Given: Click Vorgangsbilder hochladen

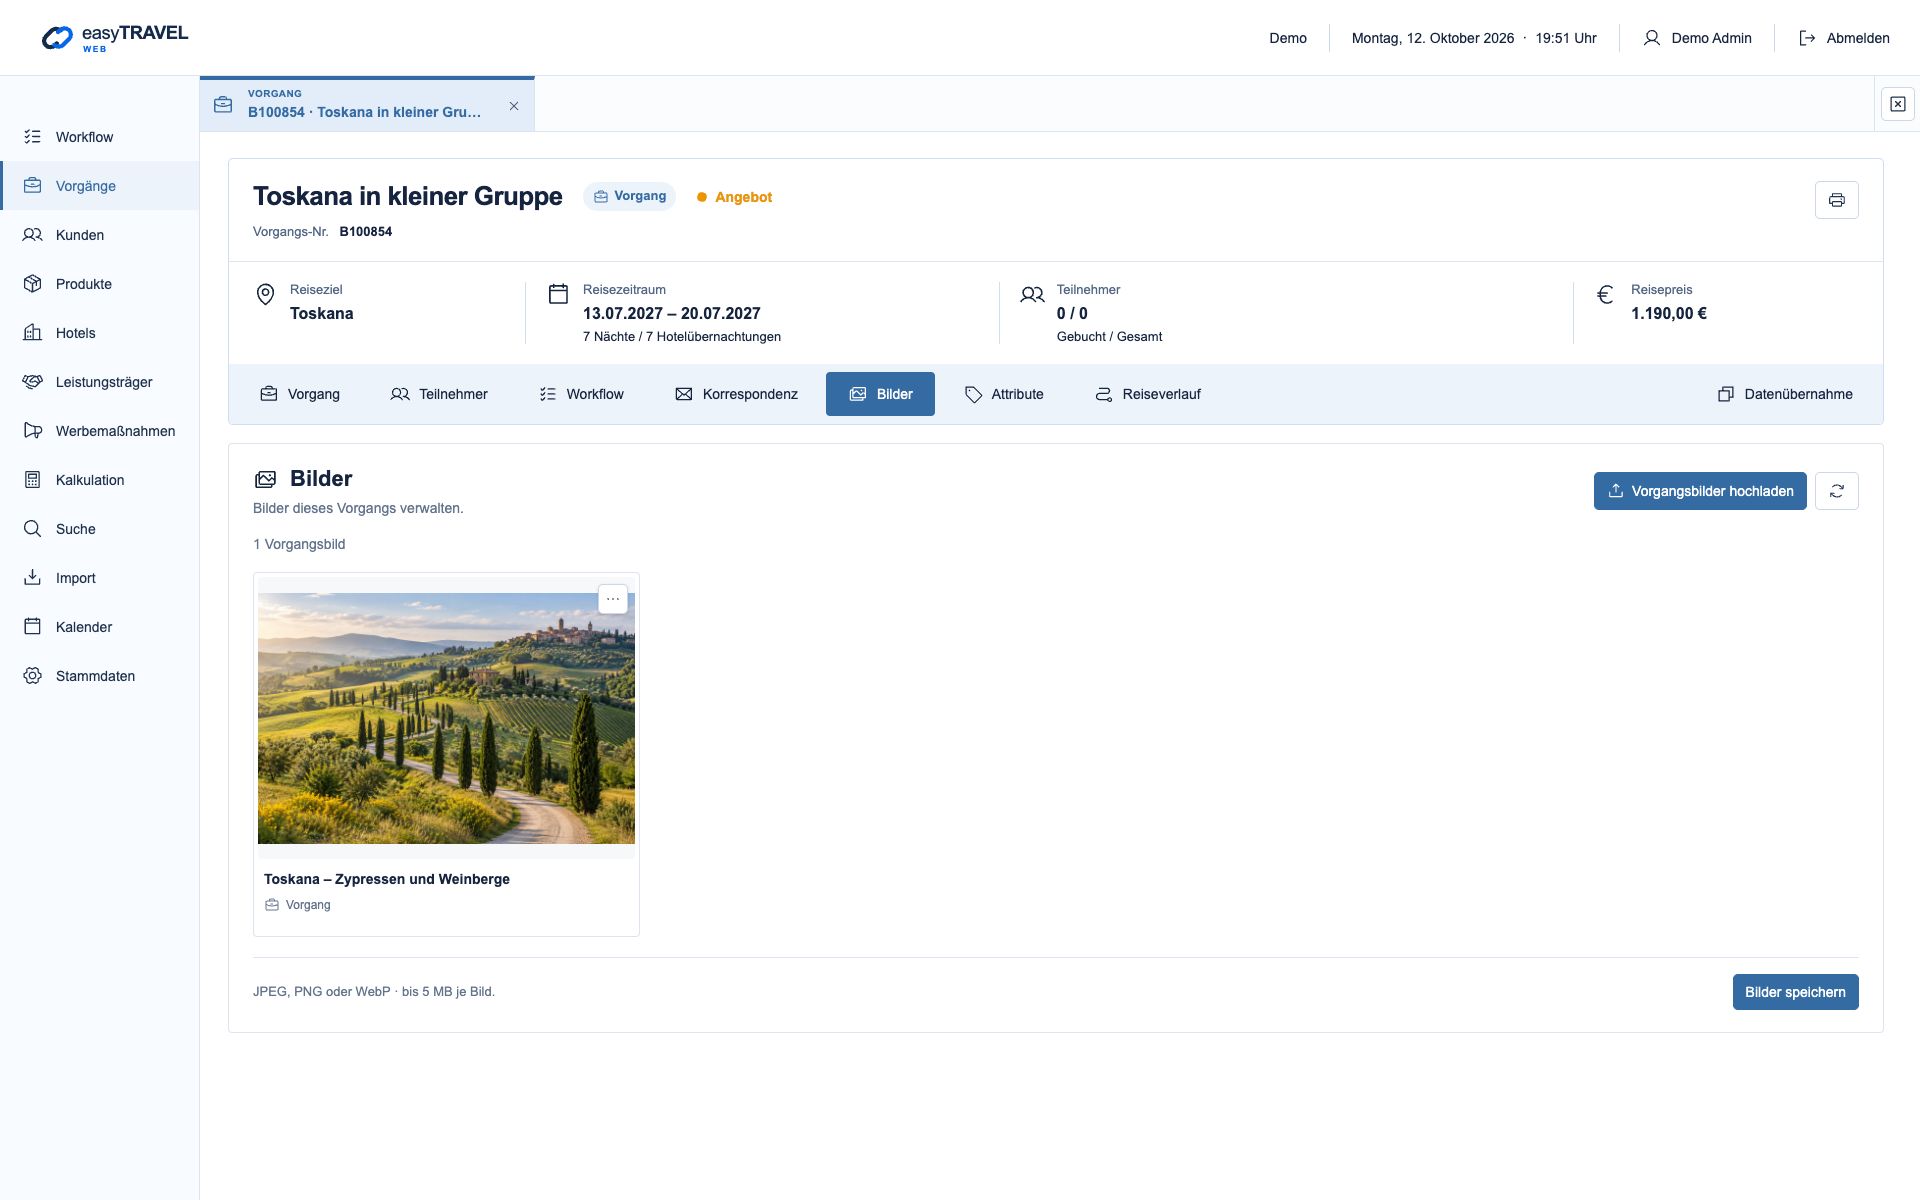Looking at the screenshot, I should coord(1700,491).
